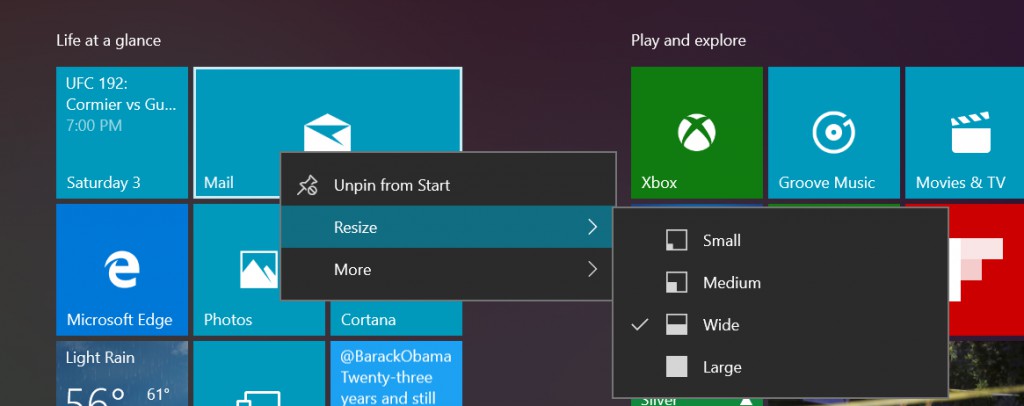Expand the More chevron arrow

(x=592, y=270)
